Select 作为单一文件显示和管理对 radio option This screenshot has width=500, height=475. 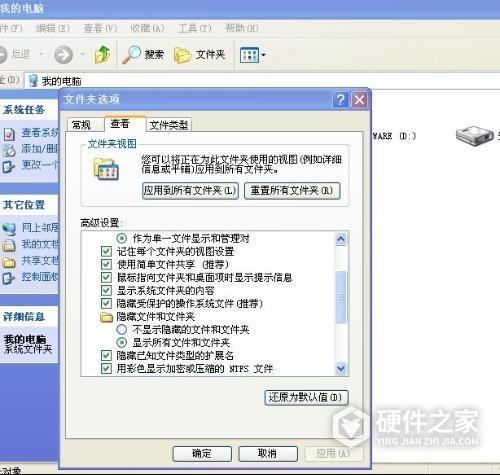122,238
